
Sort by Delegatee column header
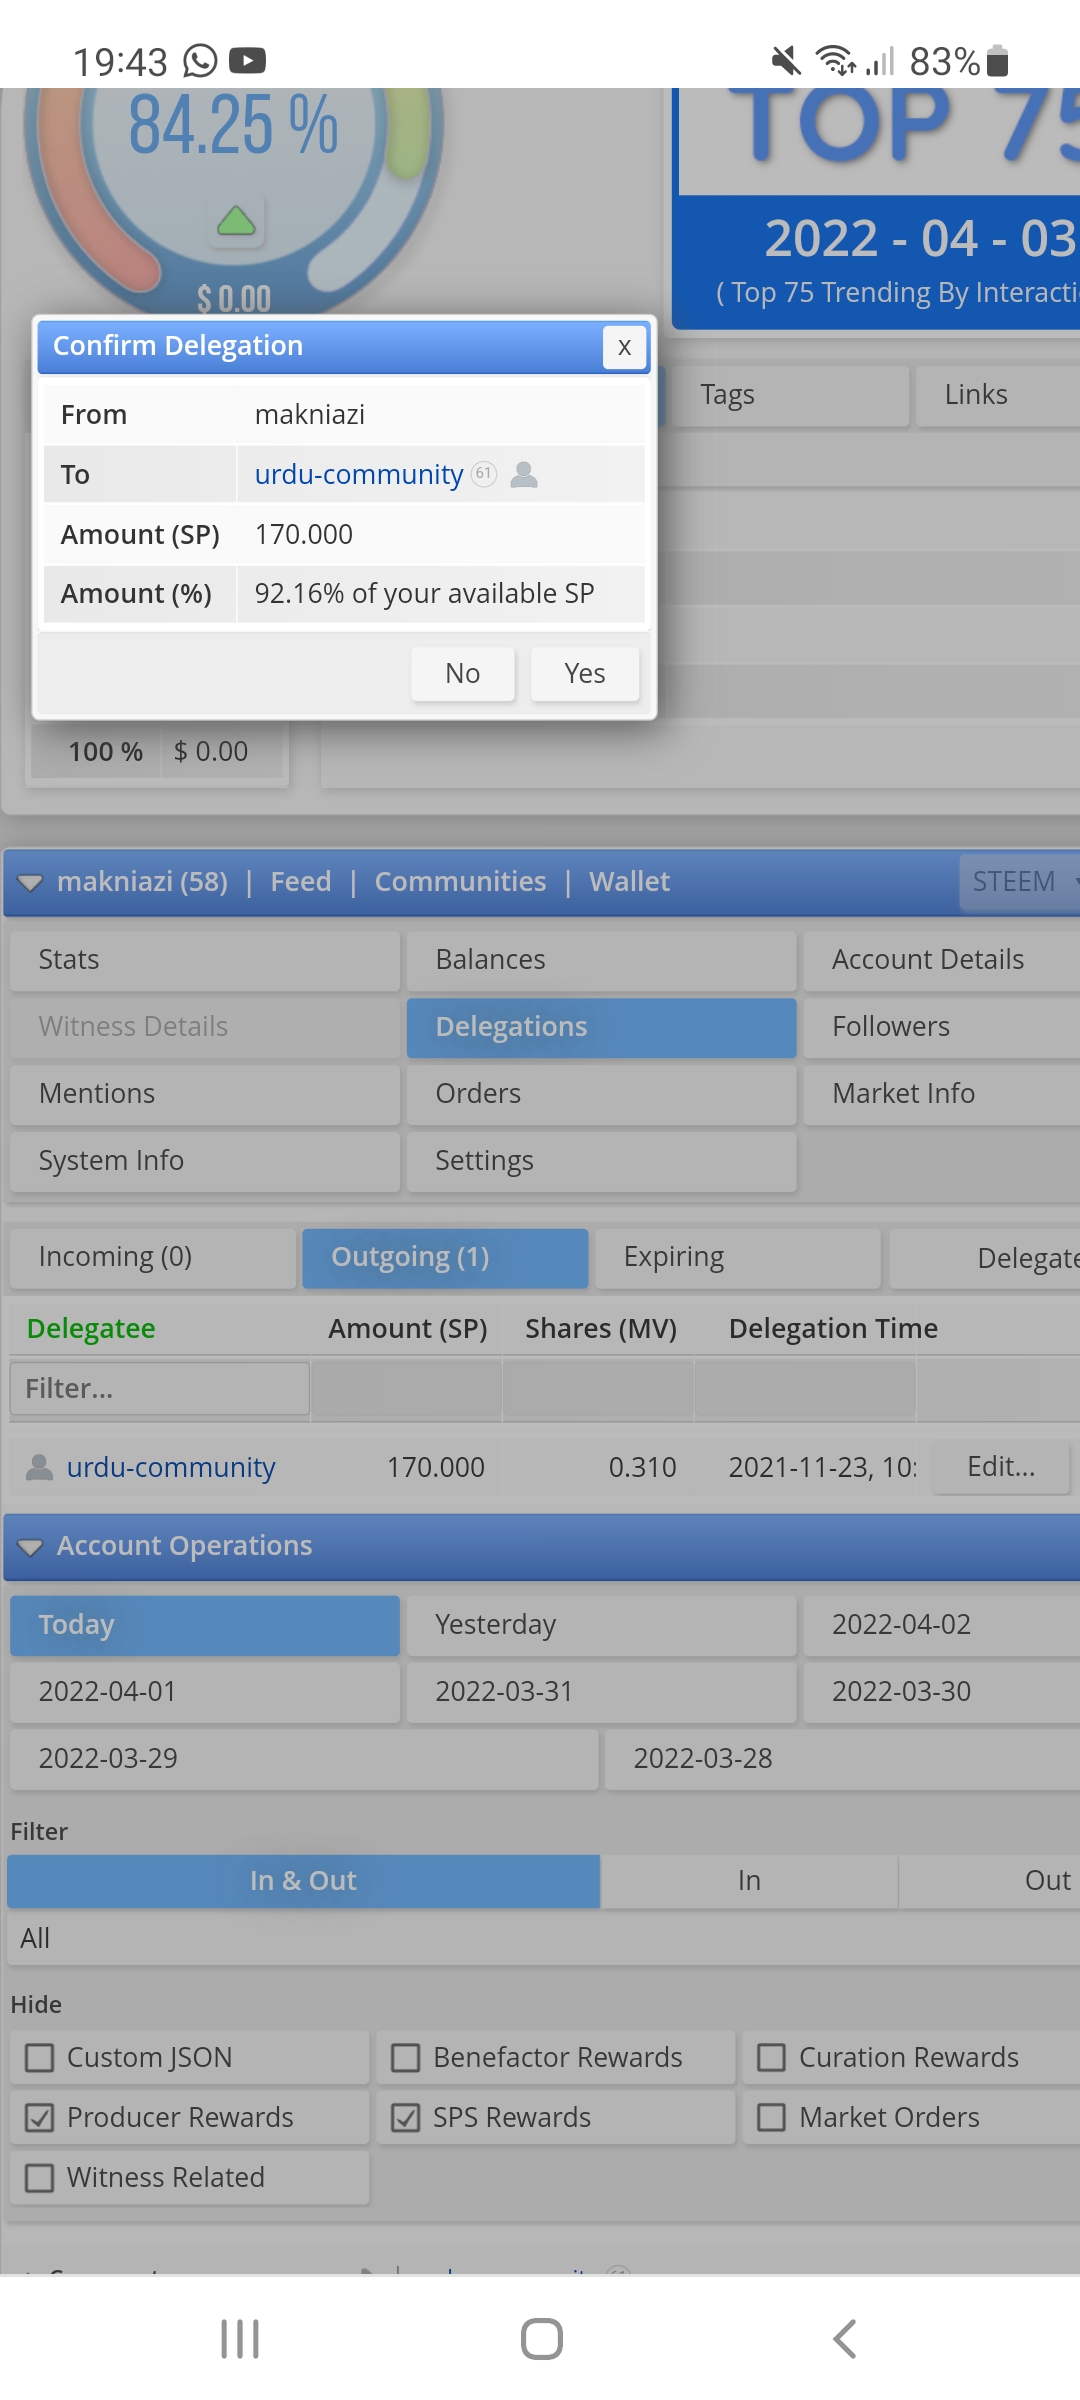point(91,1328)
